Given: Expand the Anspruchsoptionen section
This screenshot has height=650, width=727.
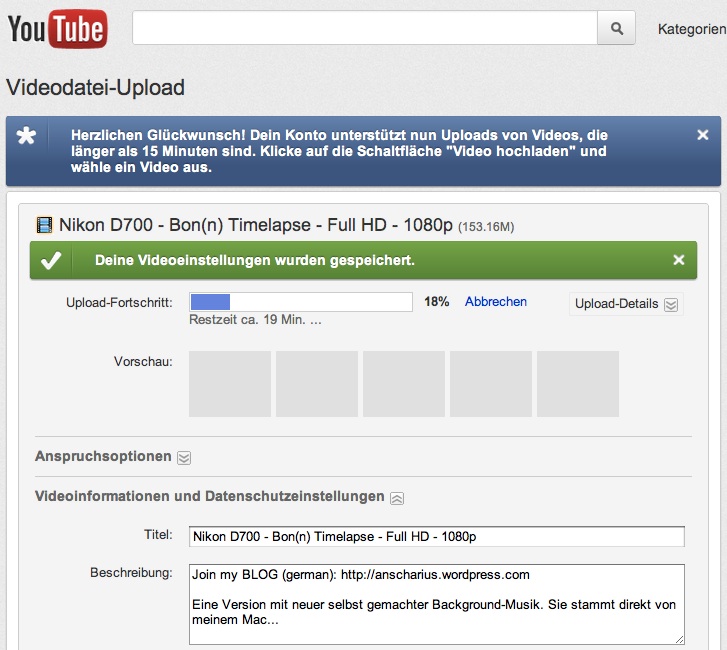Looking at the screenshot, I should (183, 457).
